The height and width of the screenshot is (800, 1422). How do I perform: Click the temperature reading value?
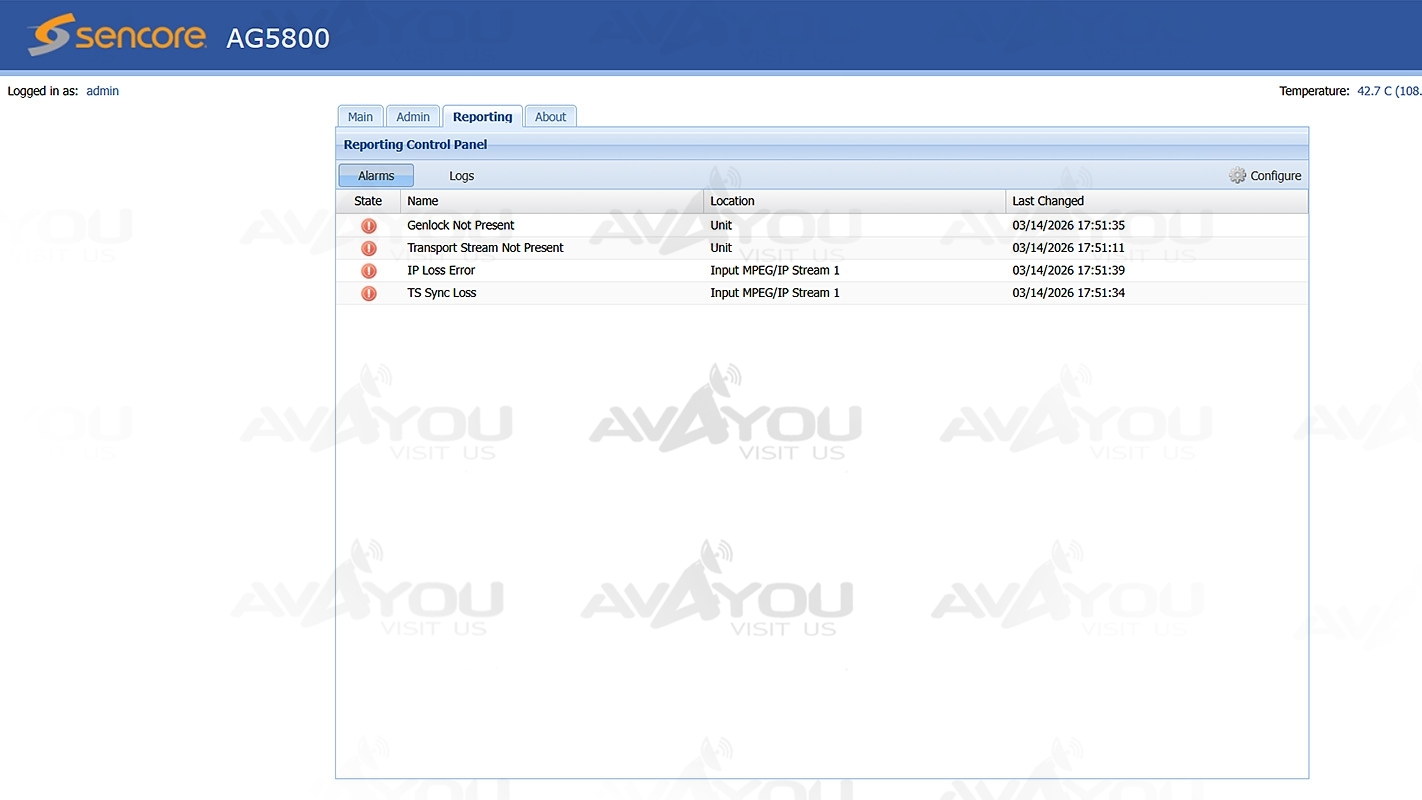tap(1388, 91)
